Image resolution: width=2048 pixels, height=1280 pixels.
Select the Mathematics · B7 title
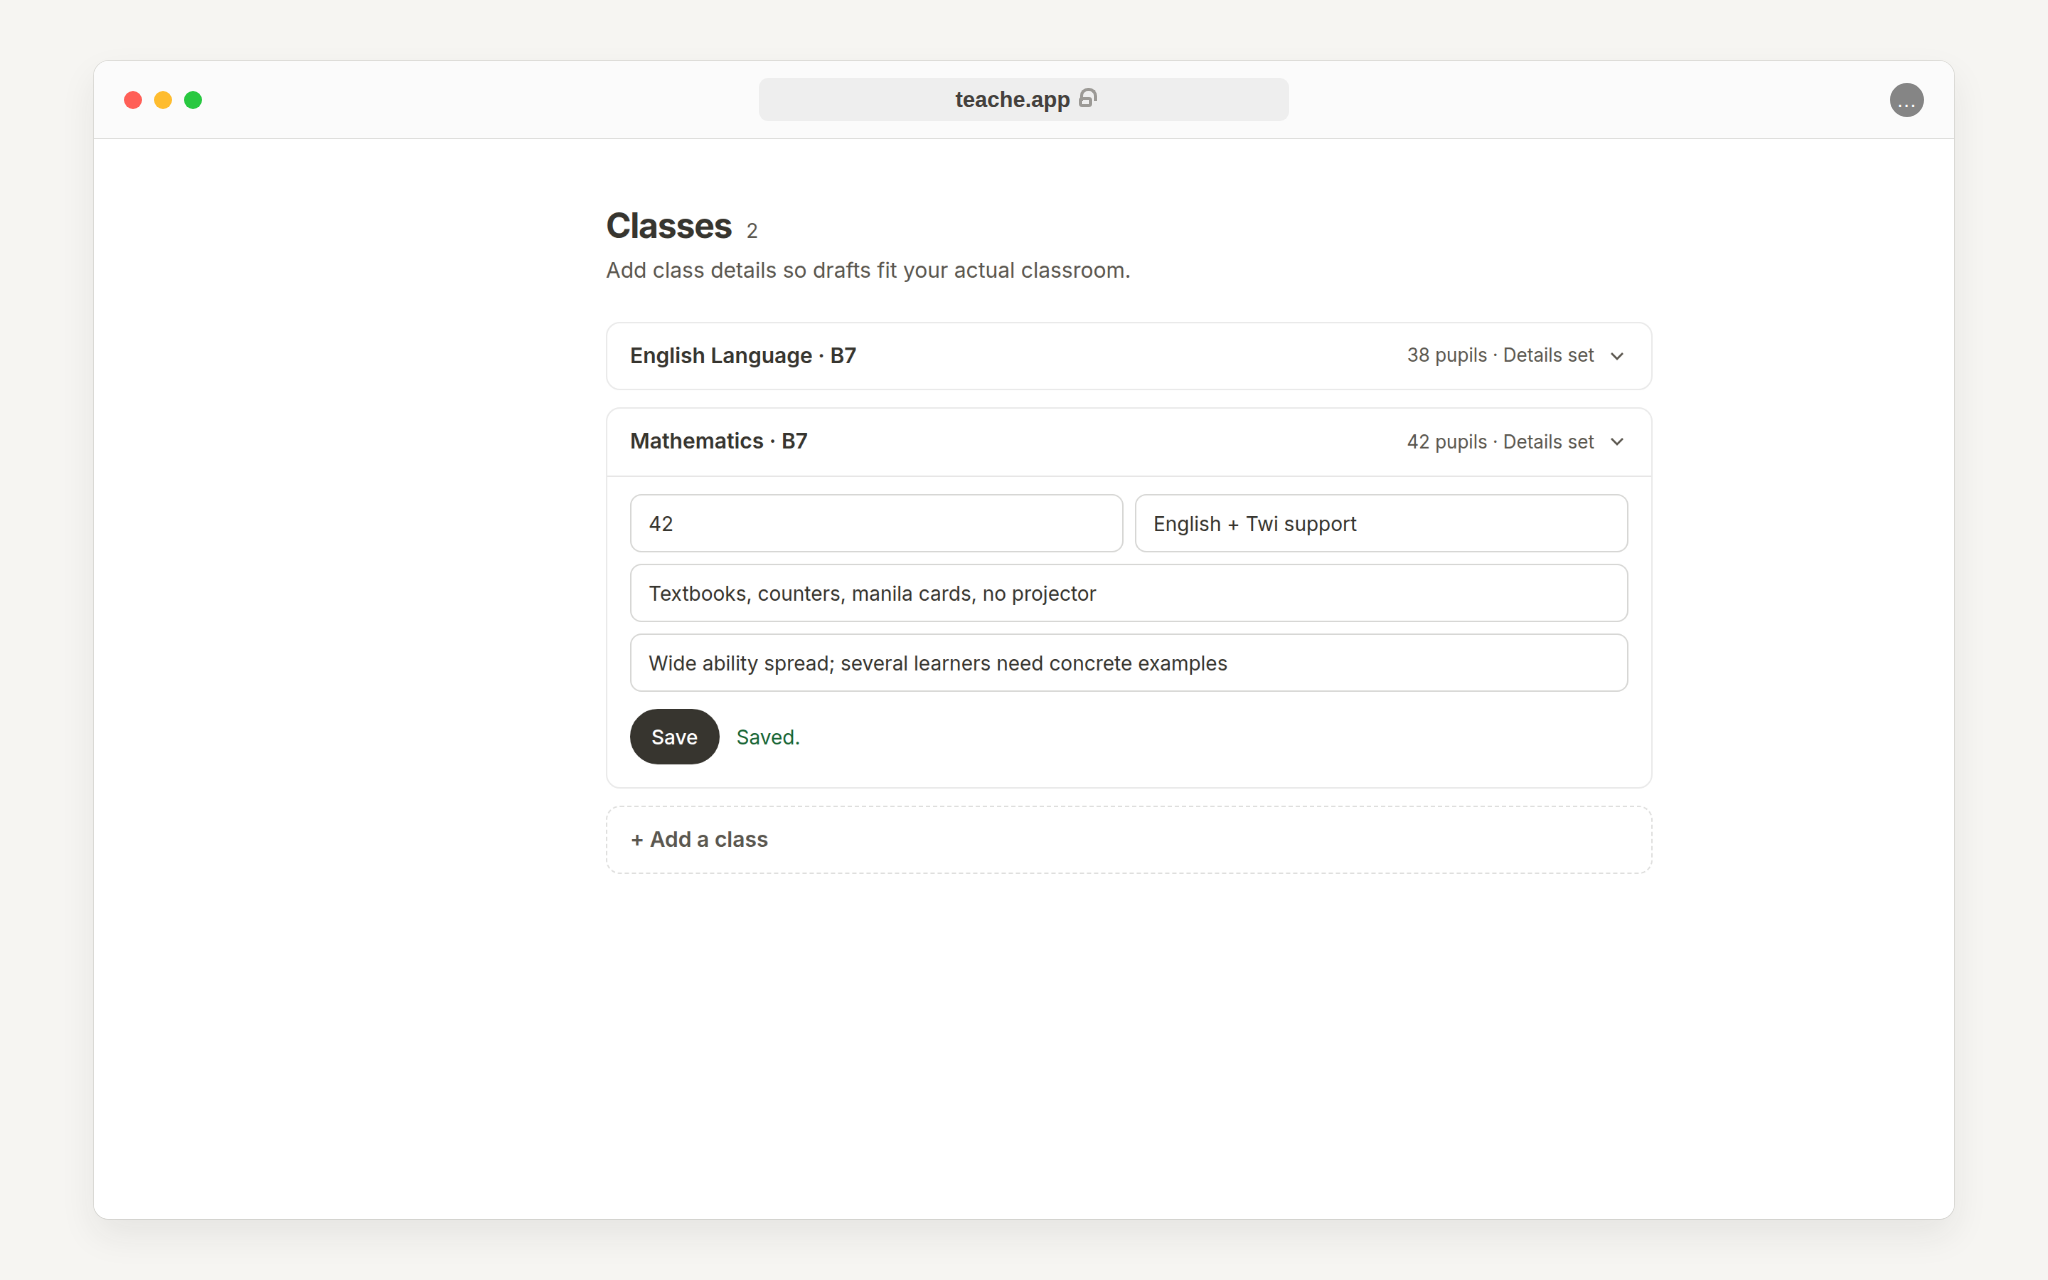[x=719, y=441]
